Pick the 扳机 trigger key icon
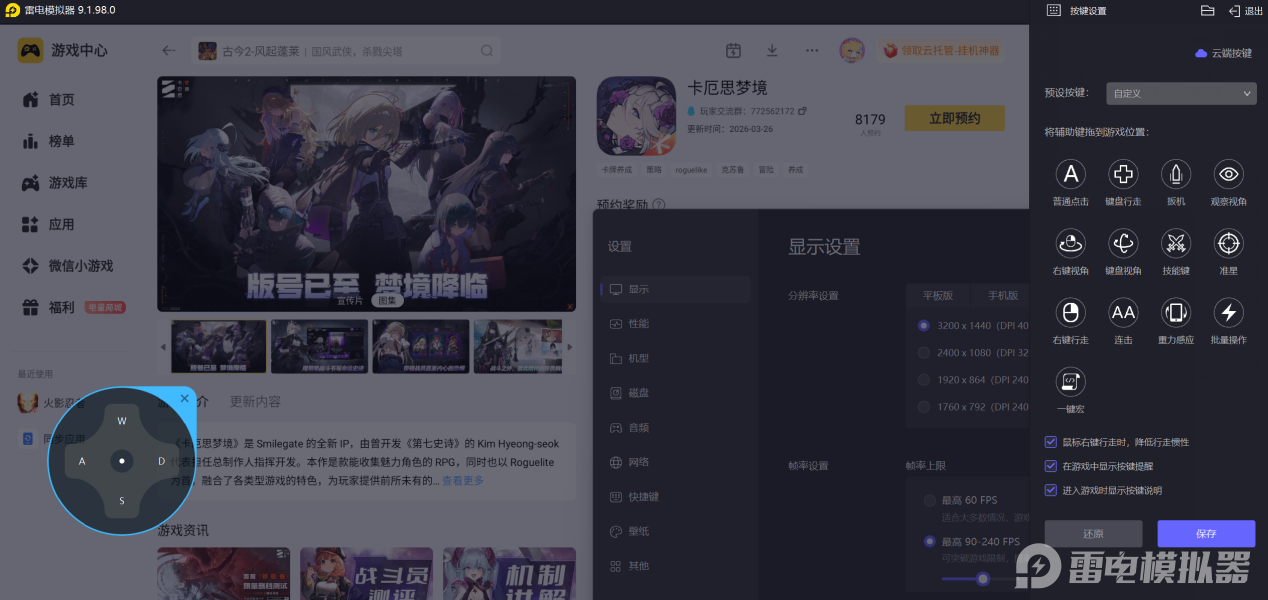The width and height of the screenshot is (1268, 600). [1176, 174]
